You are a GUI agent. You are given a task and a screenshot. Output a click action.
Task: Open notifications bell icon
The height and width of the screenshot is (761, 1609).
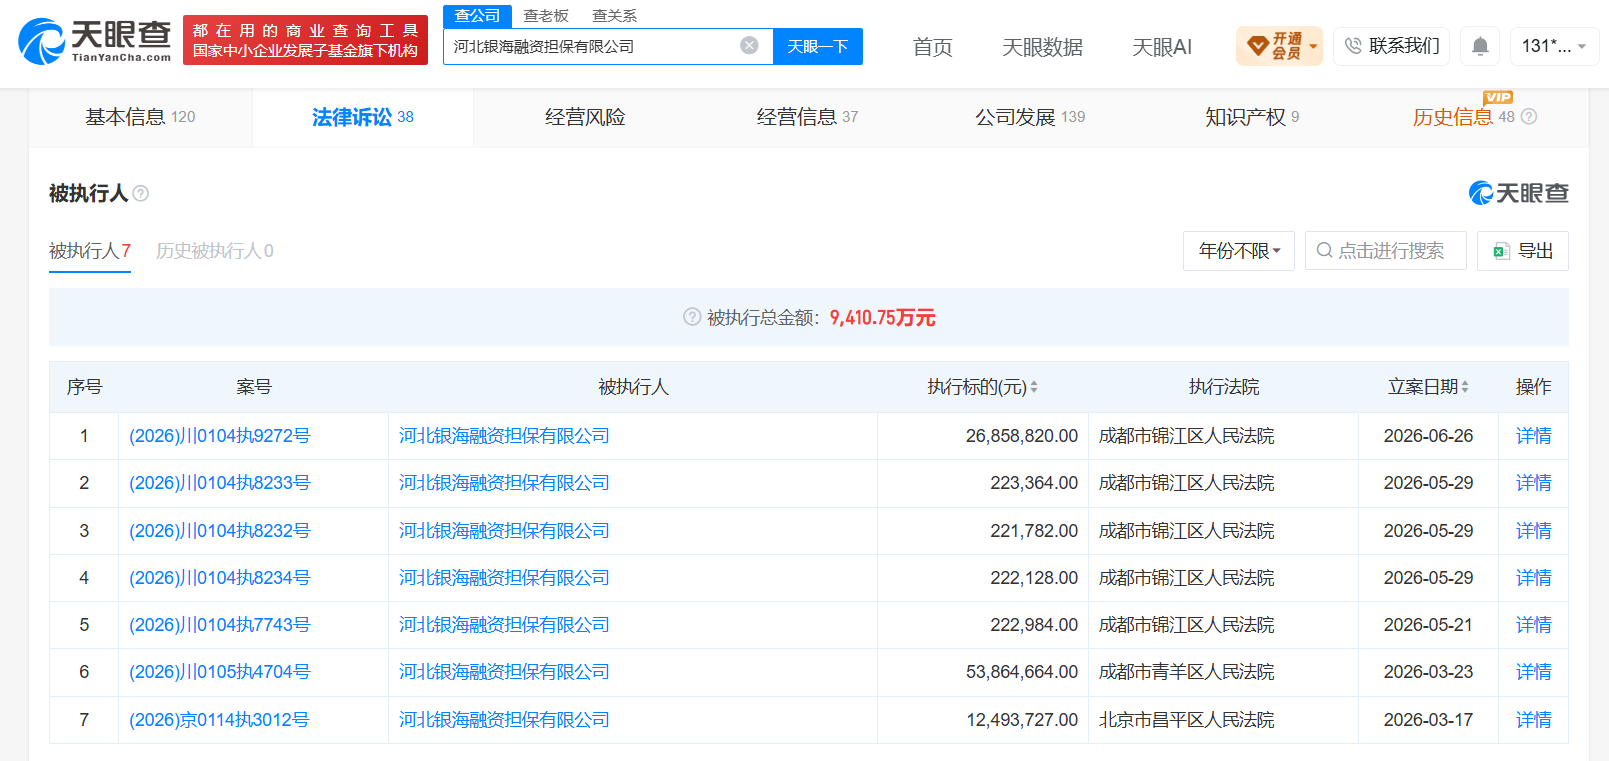point(1480,46)
